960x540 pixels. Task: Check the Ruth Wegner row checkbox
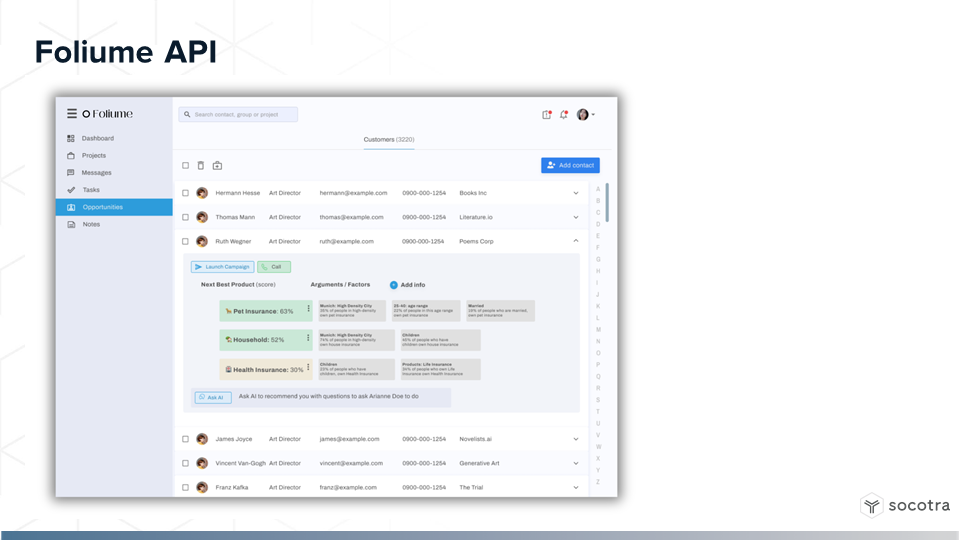pos(186,241)
